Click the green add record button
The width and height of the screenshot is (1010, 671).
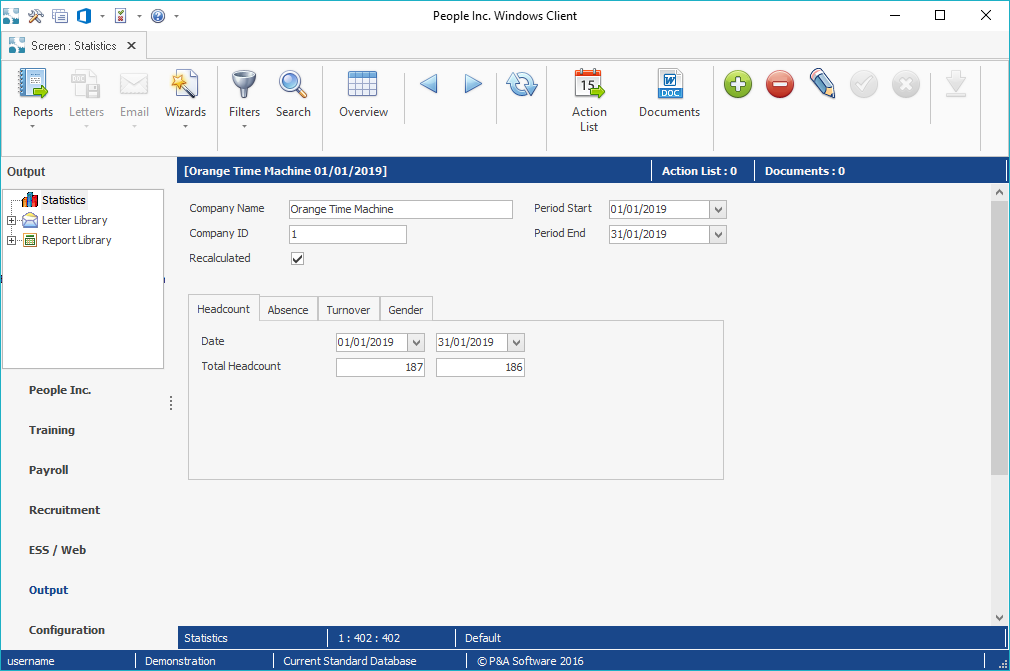click(x=738, y=85)
